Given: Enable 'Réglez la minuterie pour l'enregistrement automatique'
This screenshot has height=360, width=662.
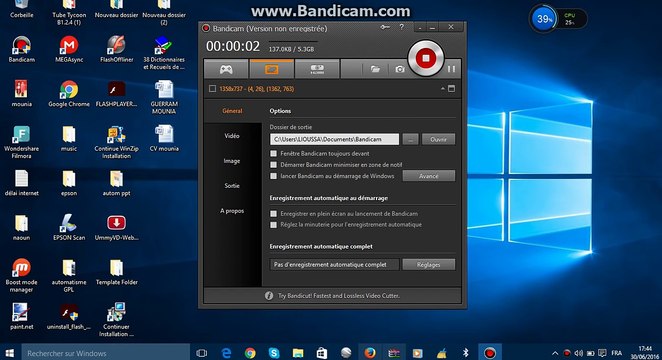Looking at the screenshot, I should (274, 225).
